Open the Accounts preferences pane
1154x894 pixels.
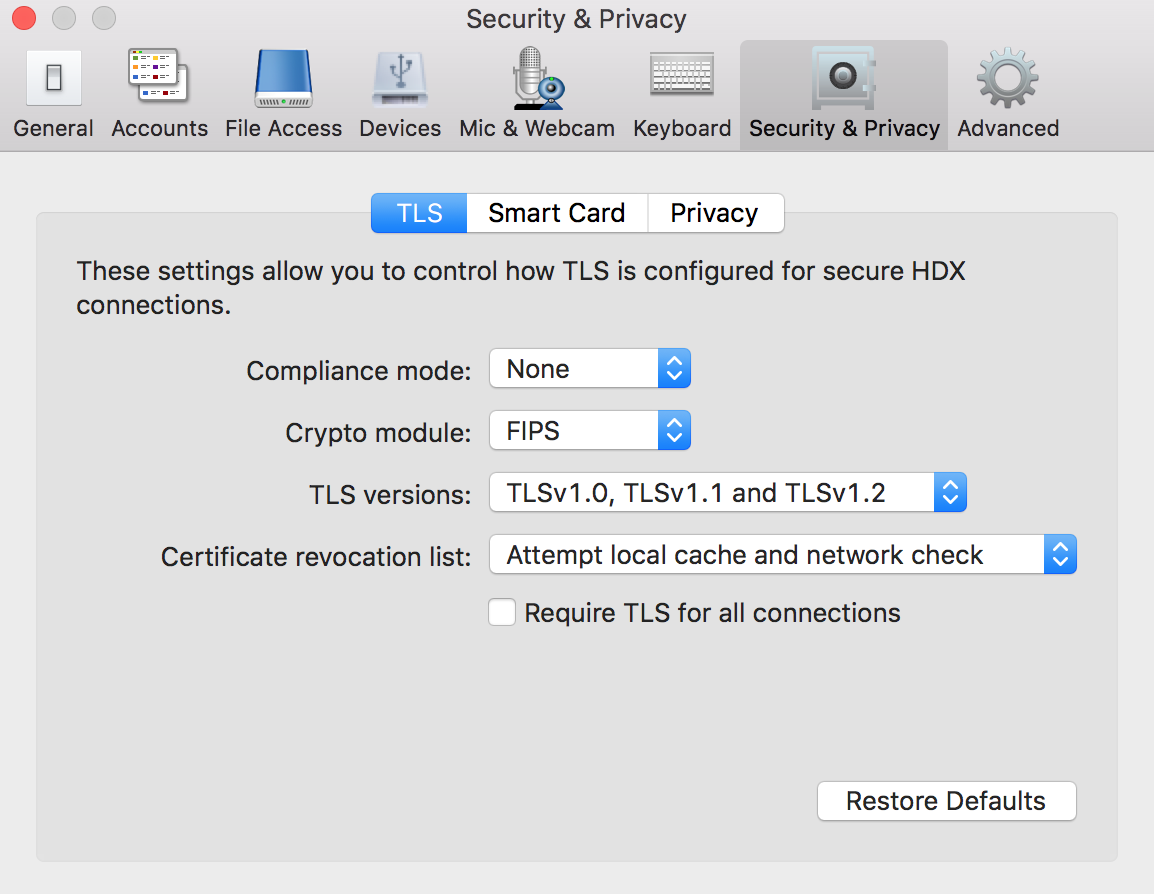[159, 96]
